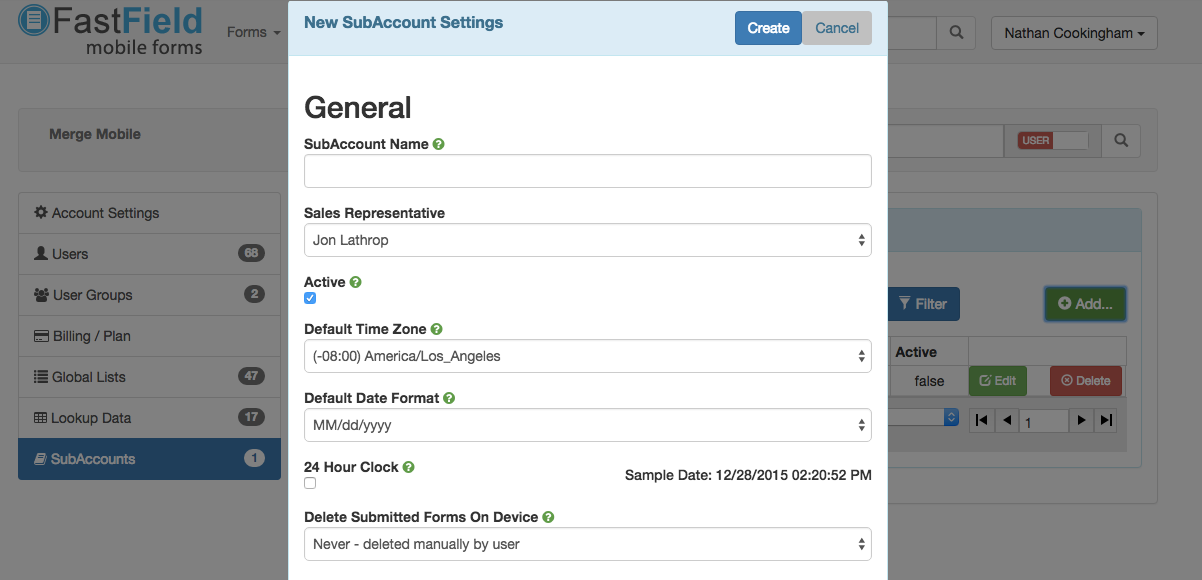Open the Default Date Format dropdown

point(587,425)
